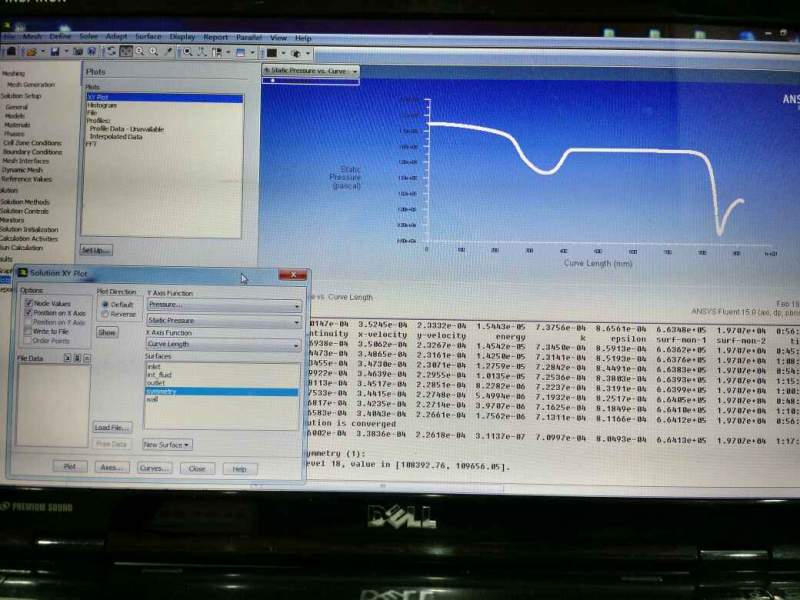Open the Static Pressure dropdown
This screenshot has height=600, width=800.
coord(224,320)
